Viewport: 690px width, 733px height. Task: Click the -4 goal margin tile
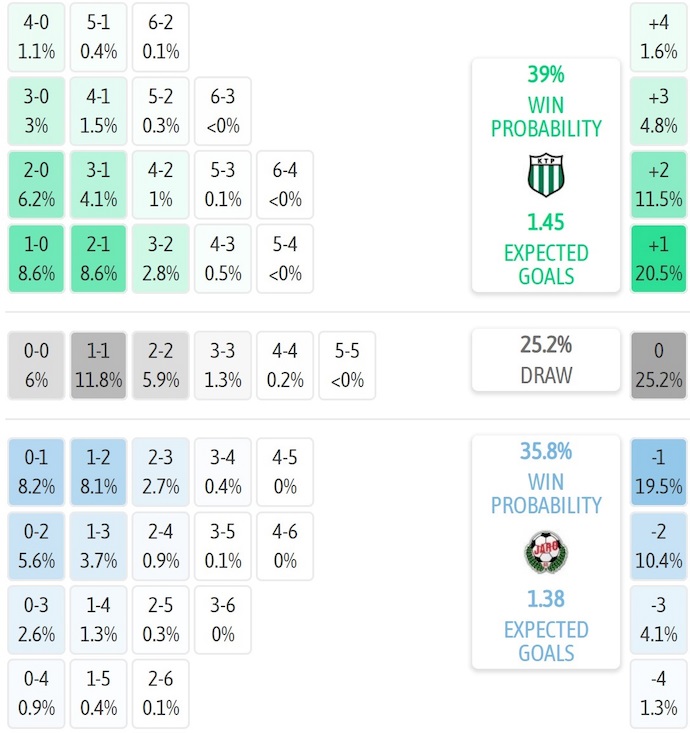pos(659,694)
